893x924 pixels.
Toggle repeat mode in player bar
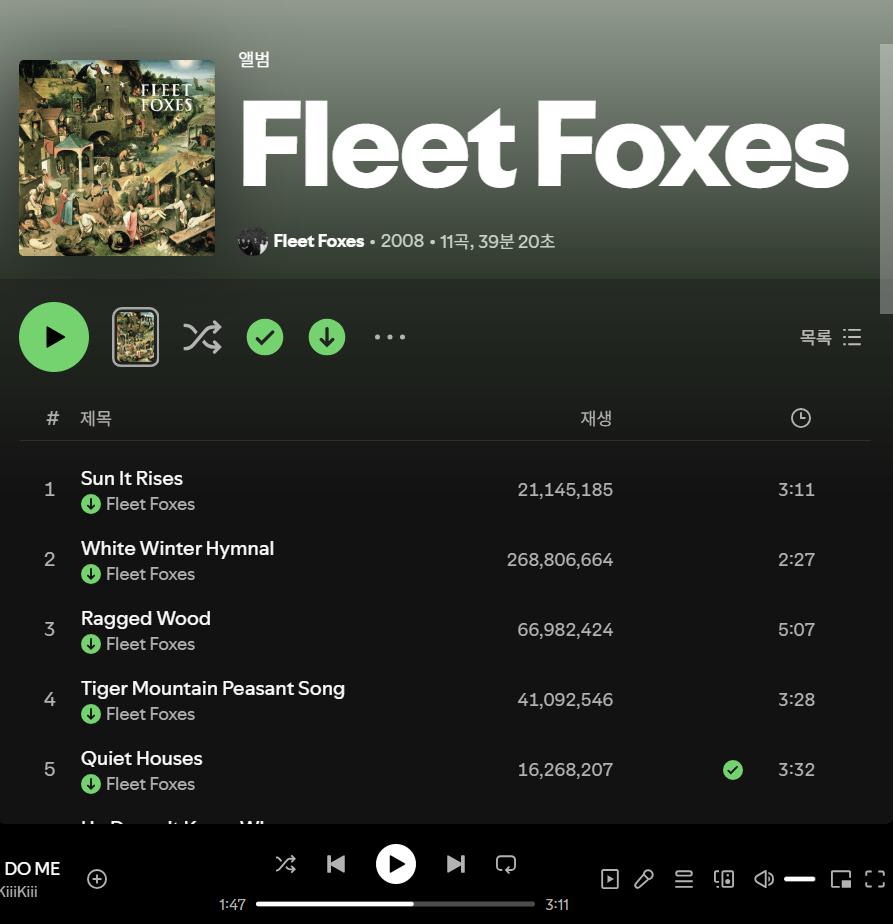(x=506, y=864)
